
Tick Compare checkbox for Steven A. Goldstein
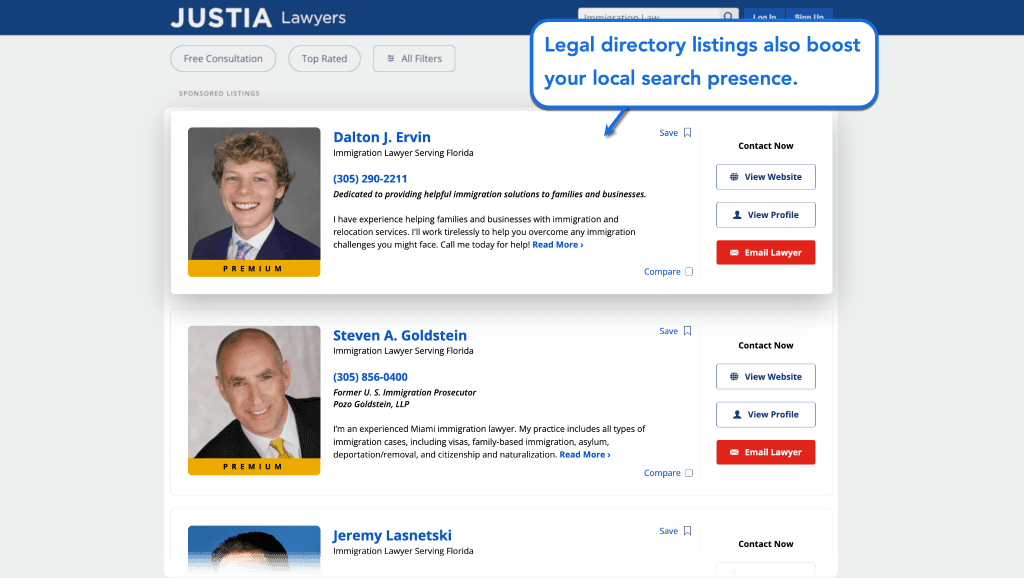(689, 473)
